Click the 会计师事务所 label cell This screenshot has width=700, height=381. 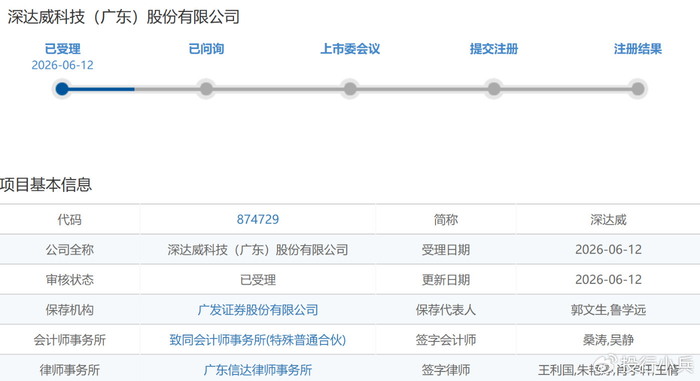point(70,340)
